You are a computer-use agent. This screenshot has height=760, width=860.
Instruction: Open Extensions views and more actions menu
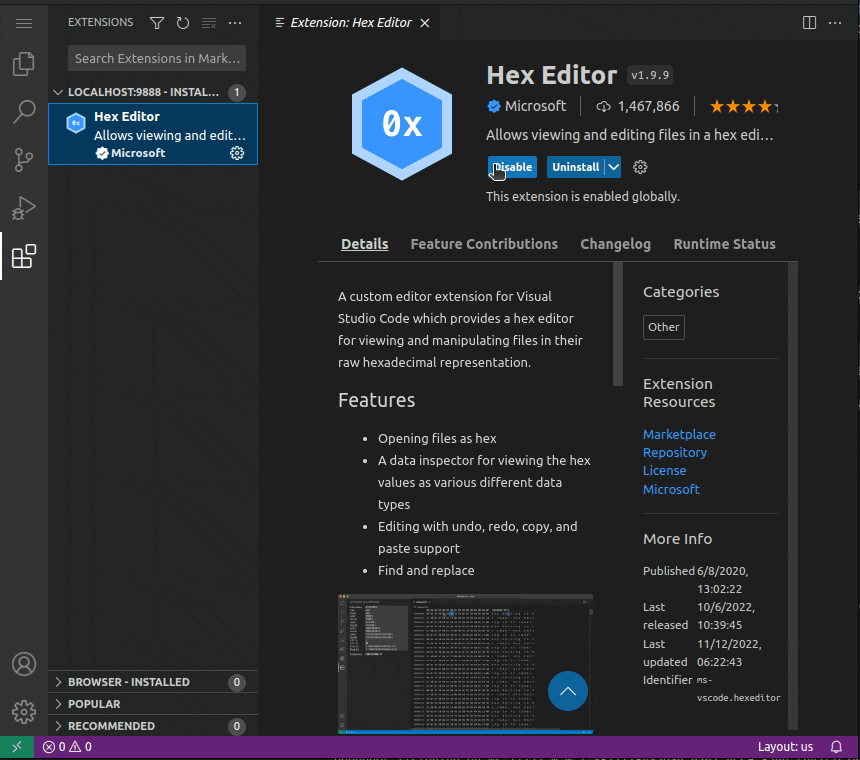(x=235, y=23)
